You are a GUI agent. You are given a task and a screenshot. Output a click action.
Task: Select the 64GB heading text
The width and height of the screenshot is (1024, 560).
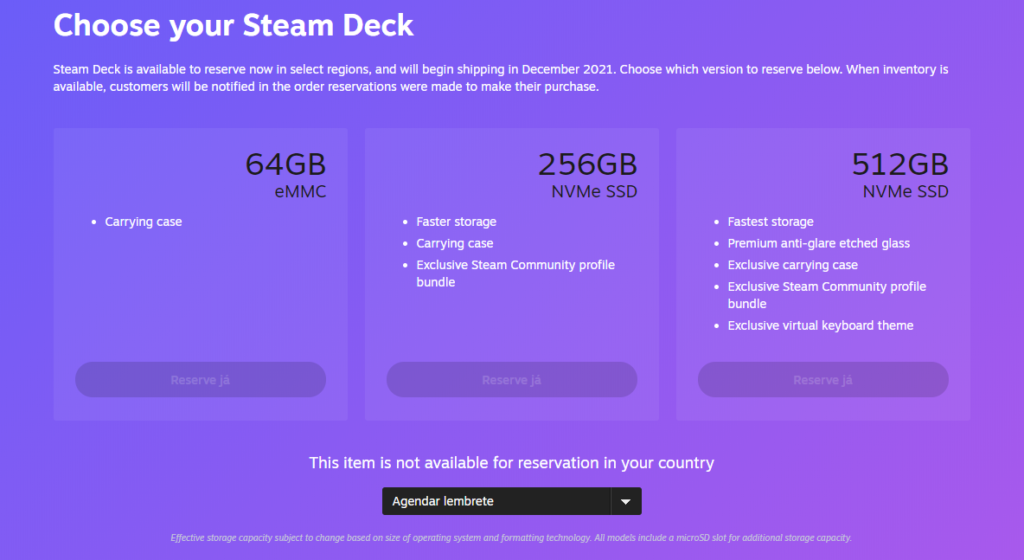(285, 164)
